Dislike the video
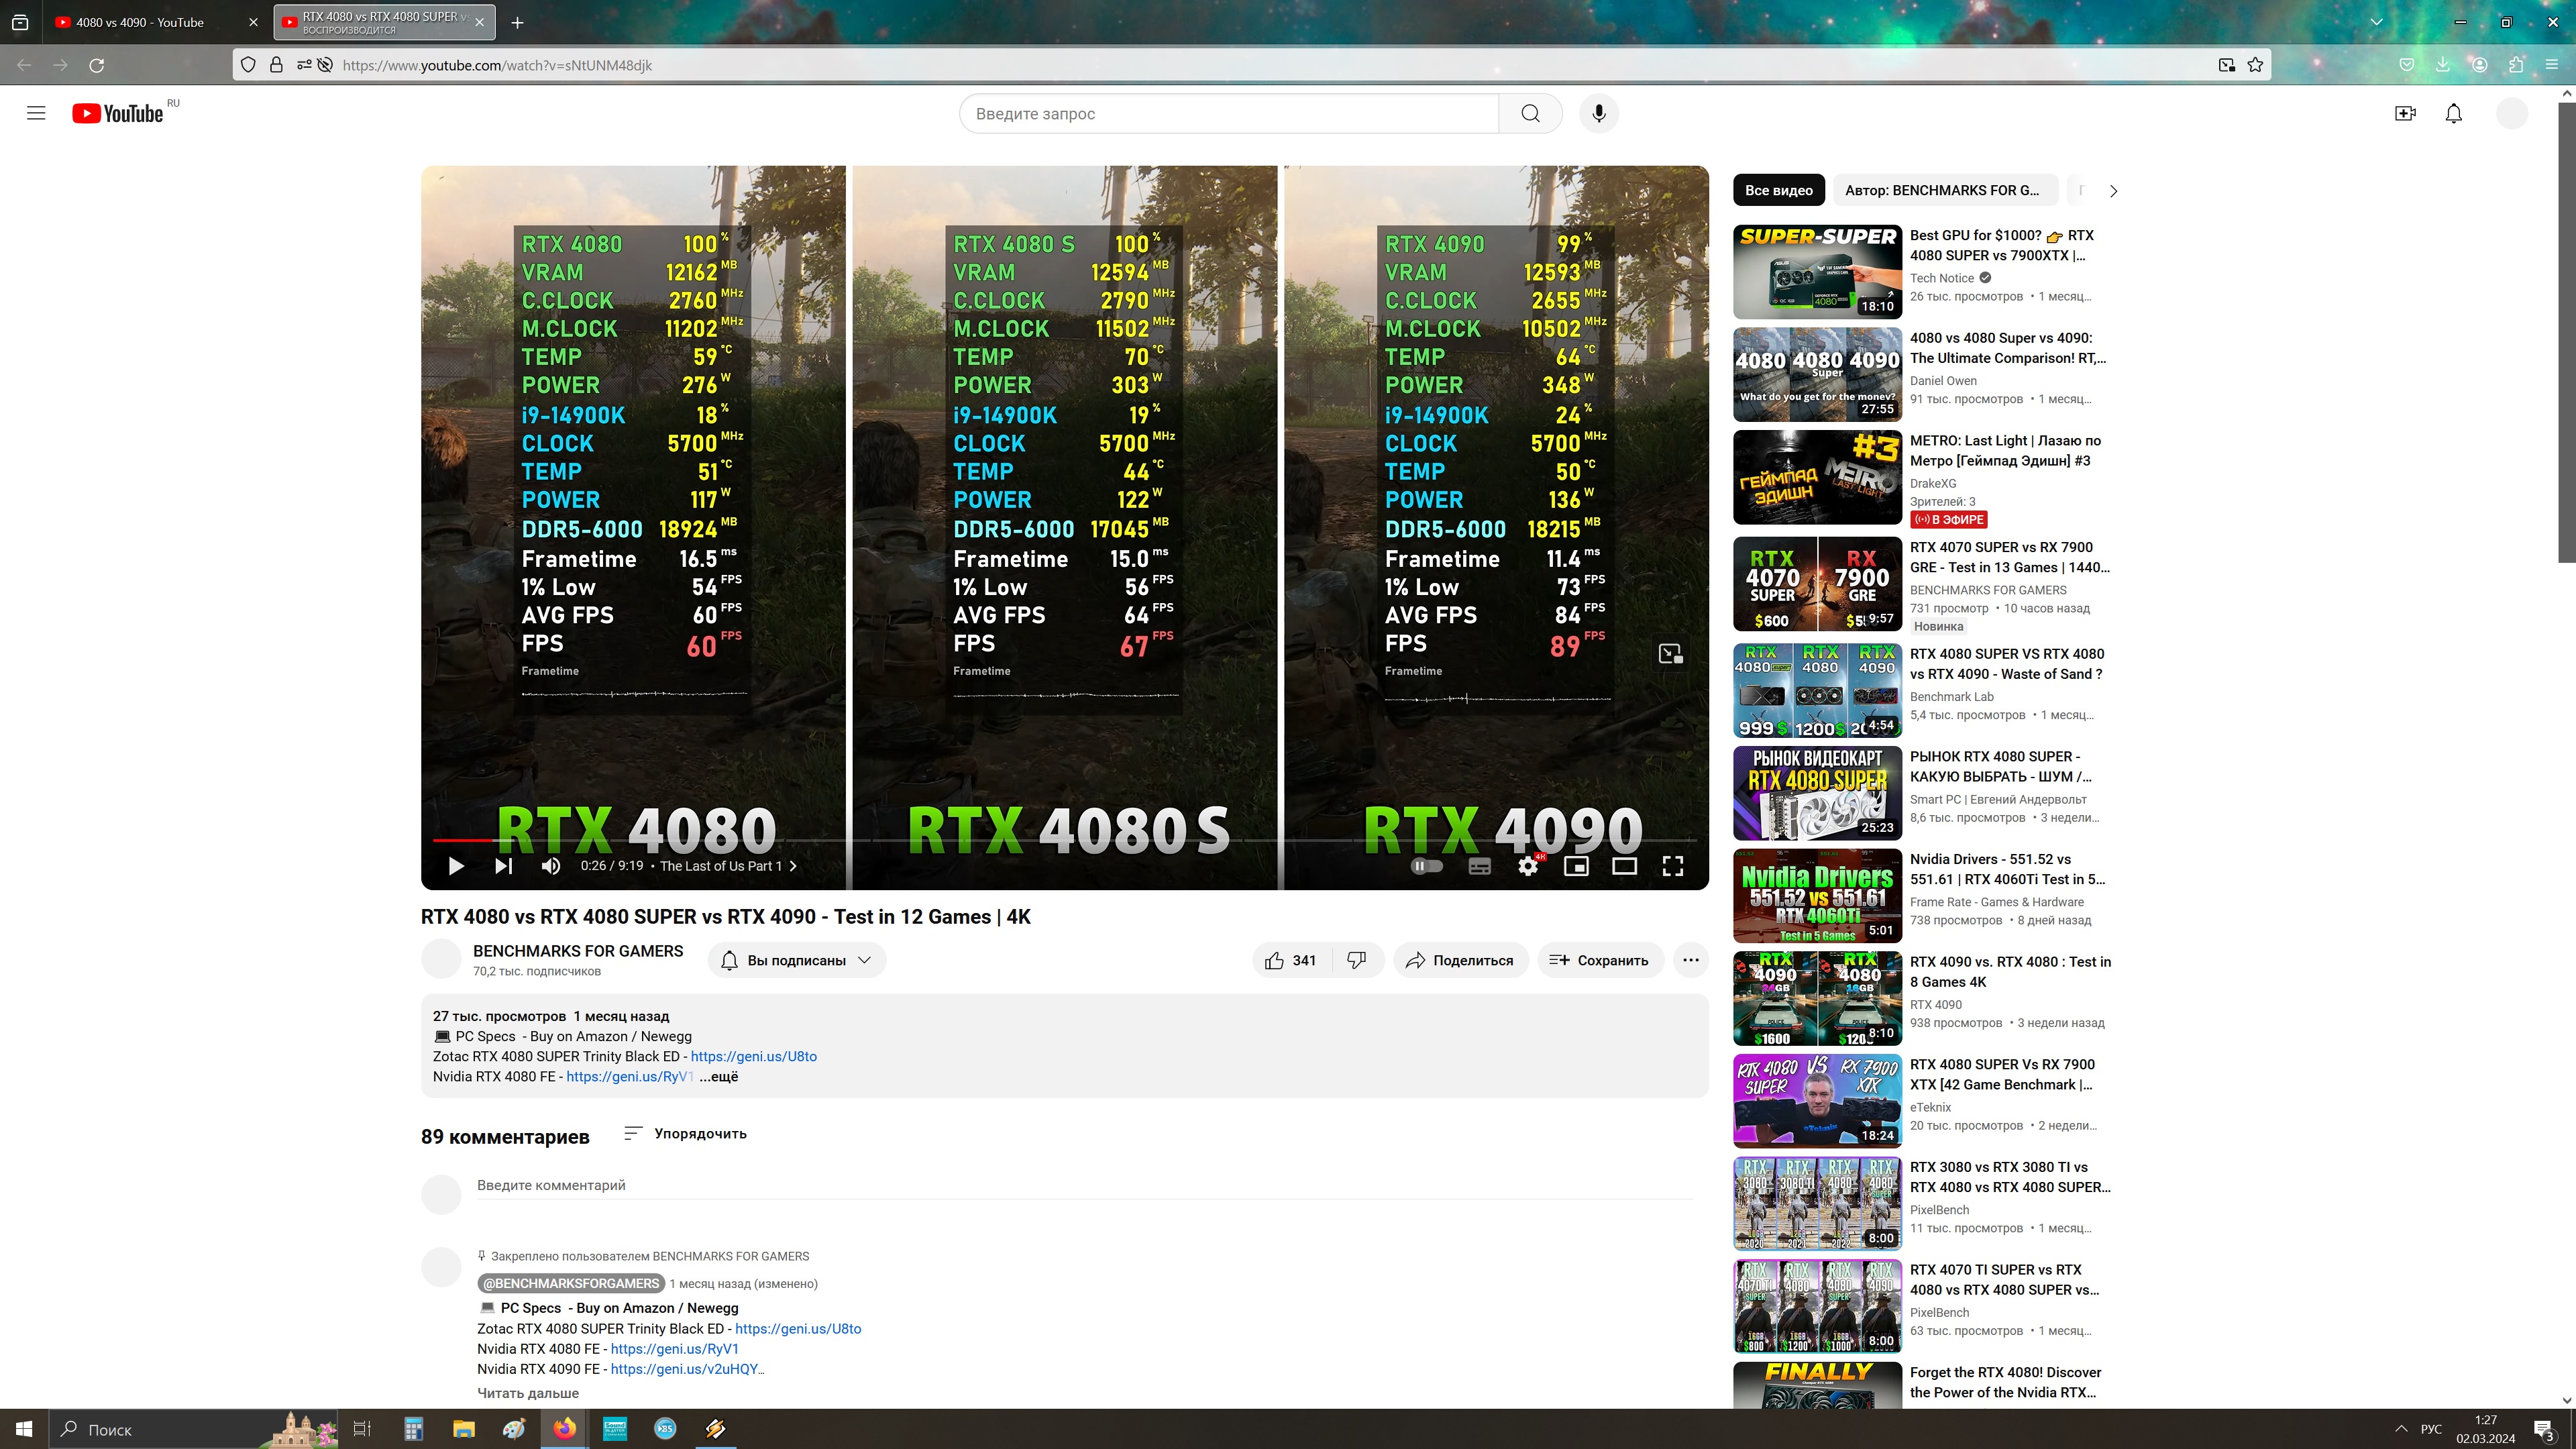Screen dimensions: 2576x1449 1356,960
